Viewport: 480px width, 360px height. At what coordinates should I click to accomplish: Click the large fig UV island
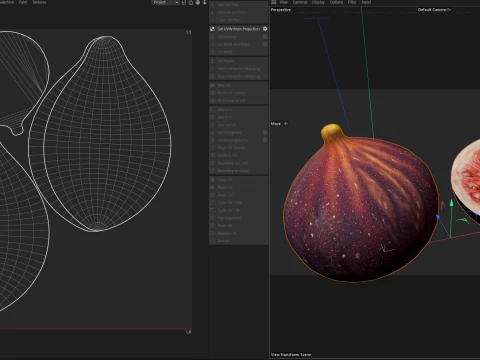(x=100, y=133)
